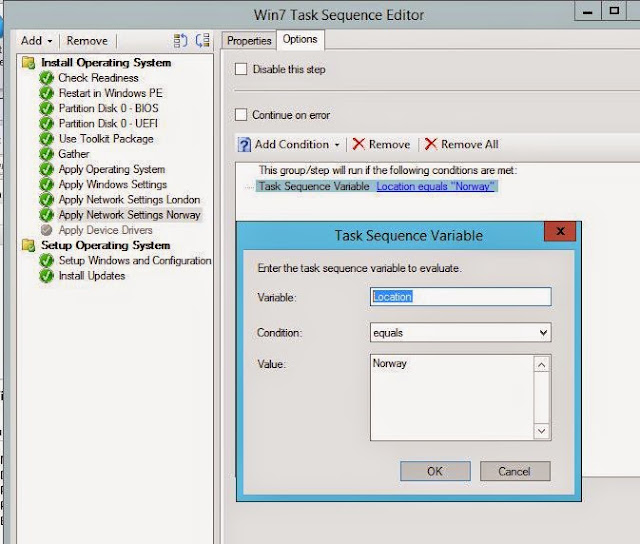Switch to the Options tab

300,40
